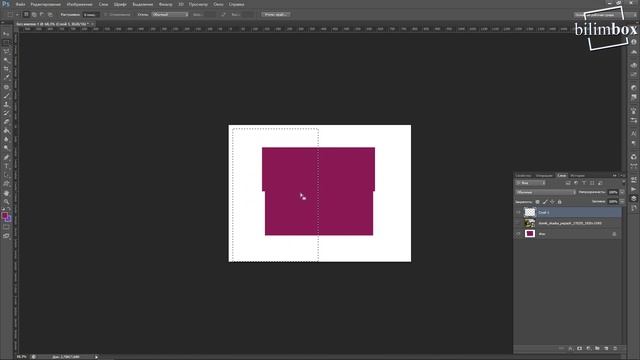Viewport: 640px width, 360px height.
Task: Select the Clone Stamp tool
Action: (x=6, y=104)
